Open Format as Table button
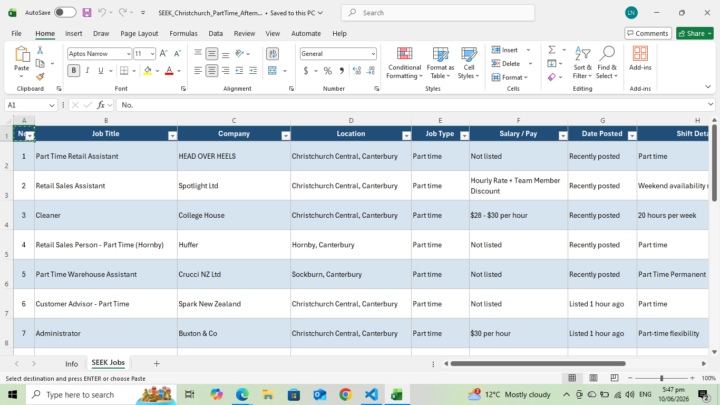This screenshot has height=405, width=720. pyautogui.click(x=440, y=63)
